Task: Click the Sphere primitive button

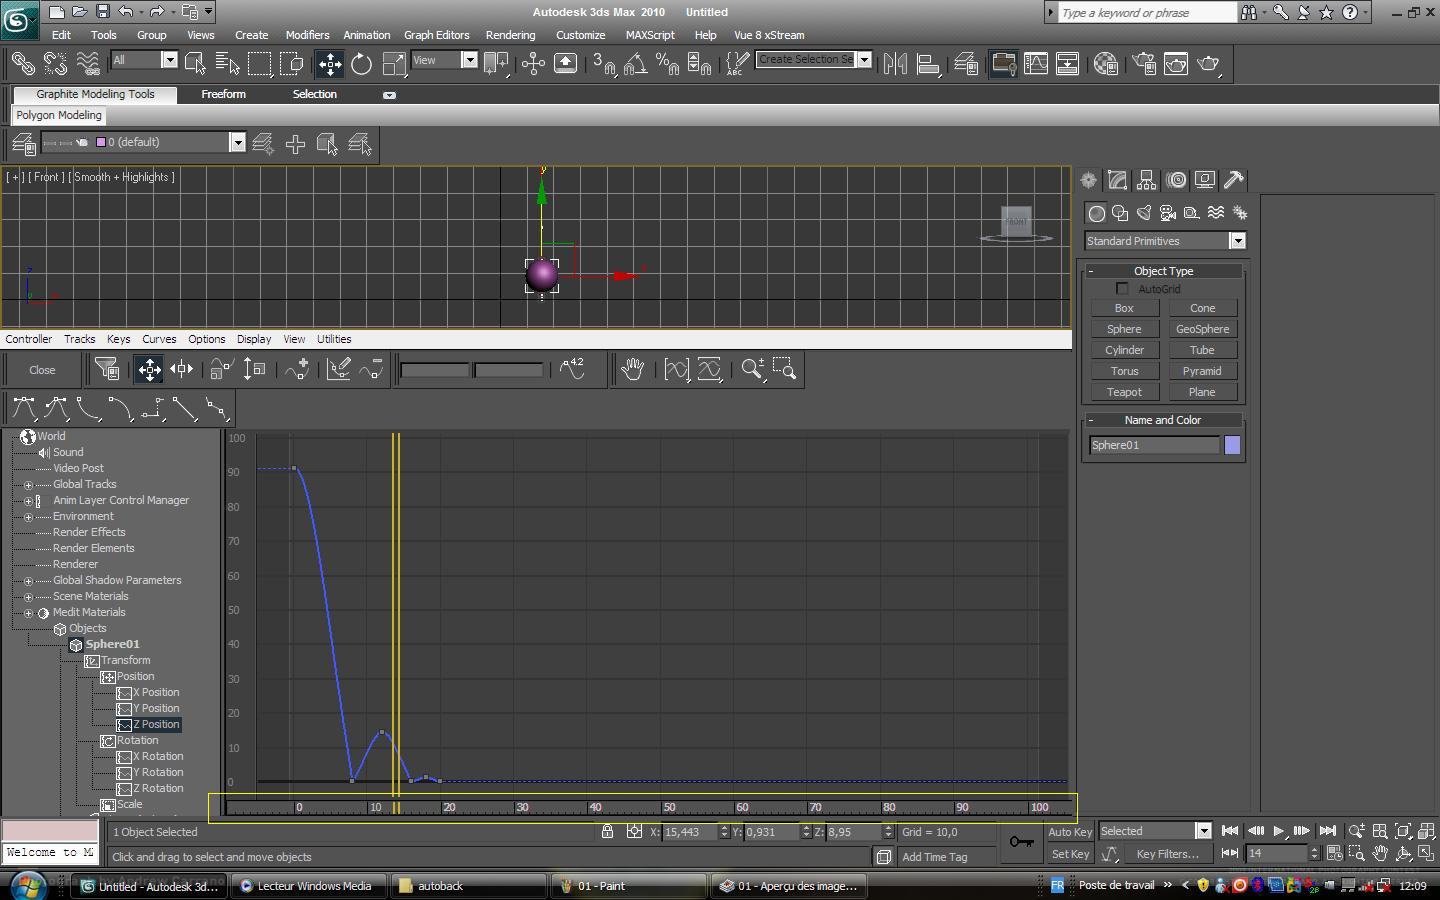Action: point(1124,329)
